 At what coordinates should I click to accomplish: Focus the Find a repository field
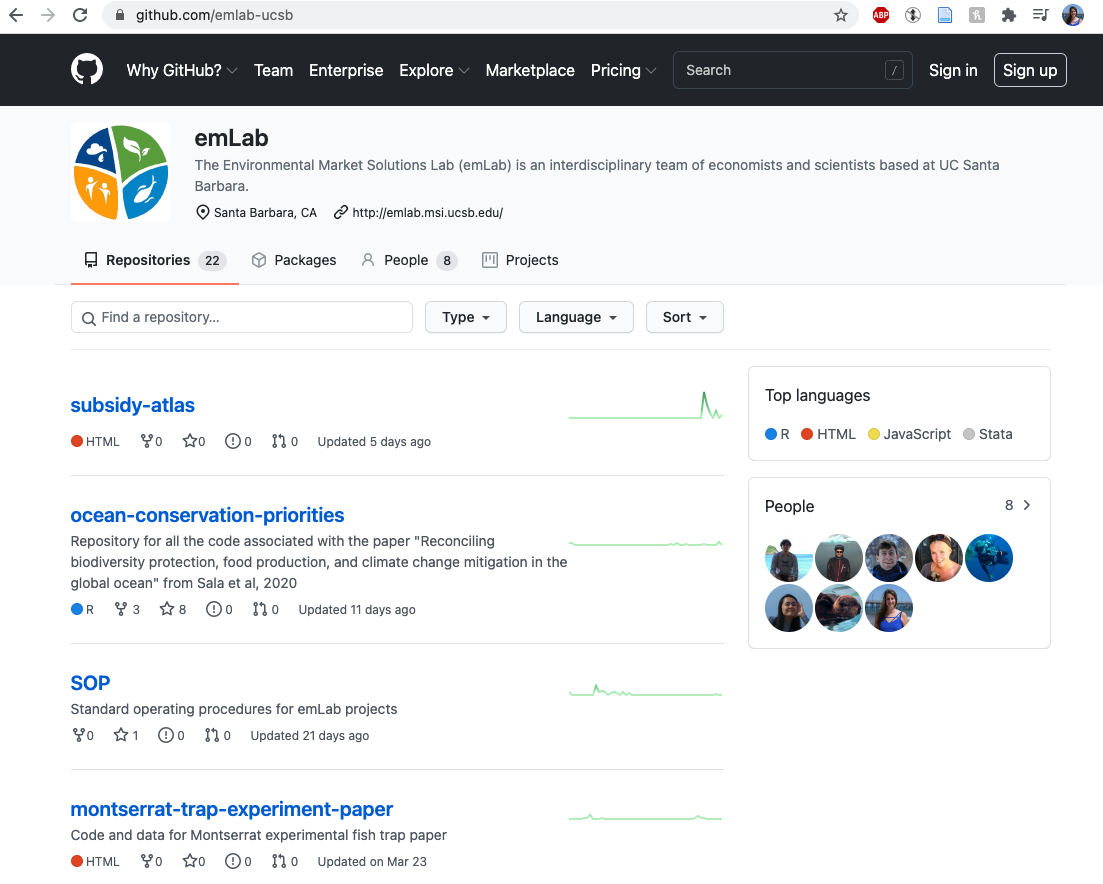tap(241, 317)
